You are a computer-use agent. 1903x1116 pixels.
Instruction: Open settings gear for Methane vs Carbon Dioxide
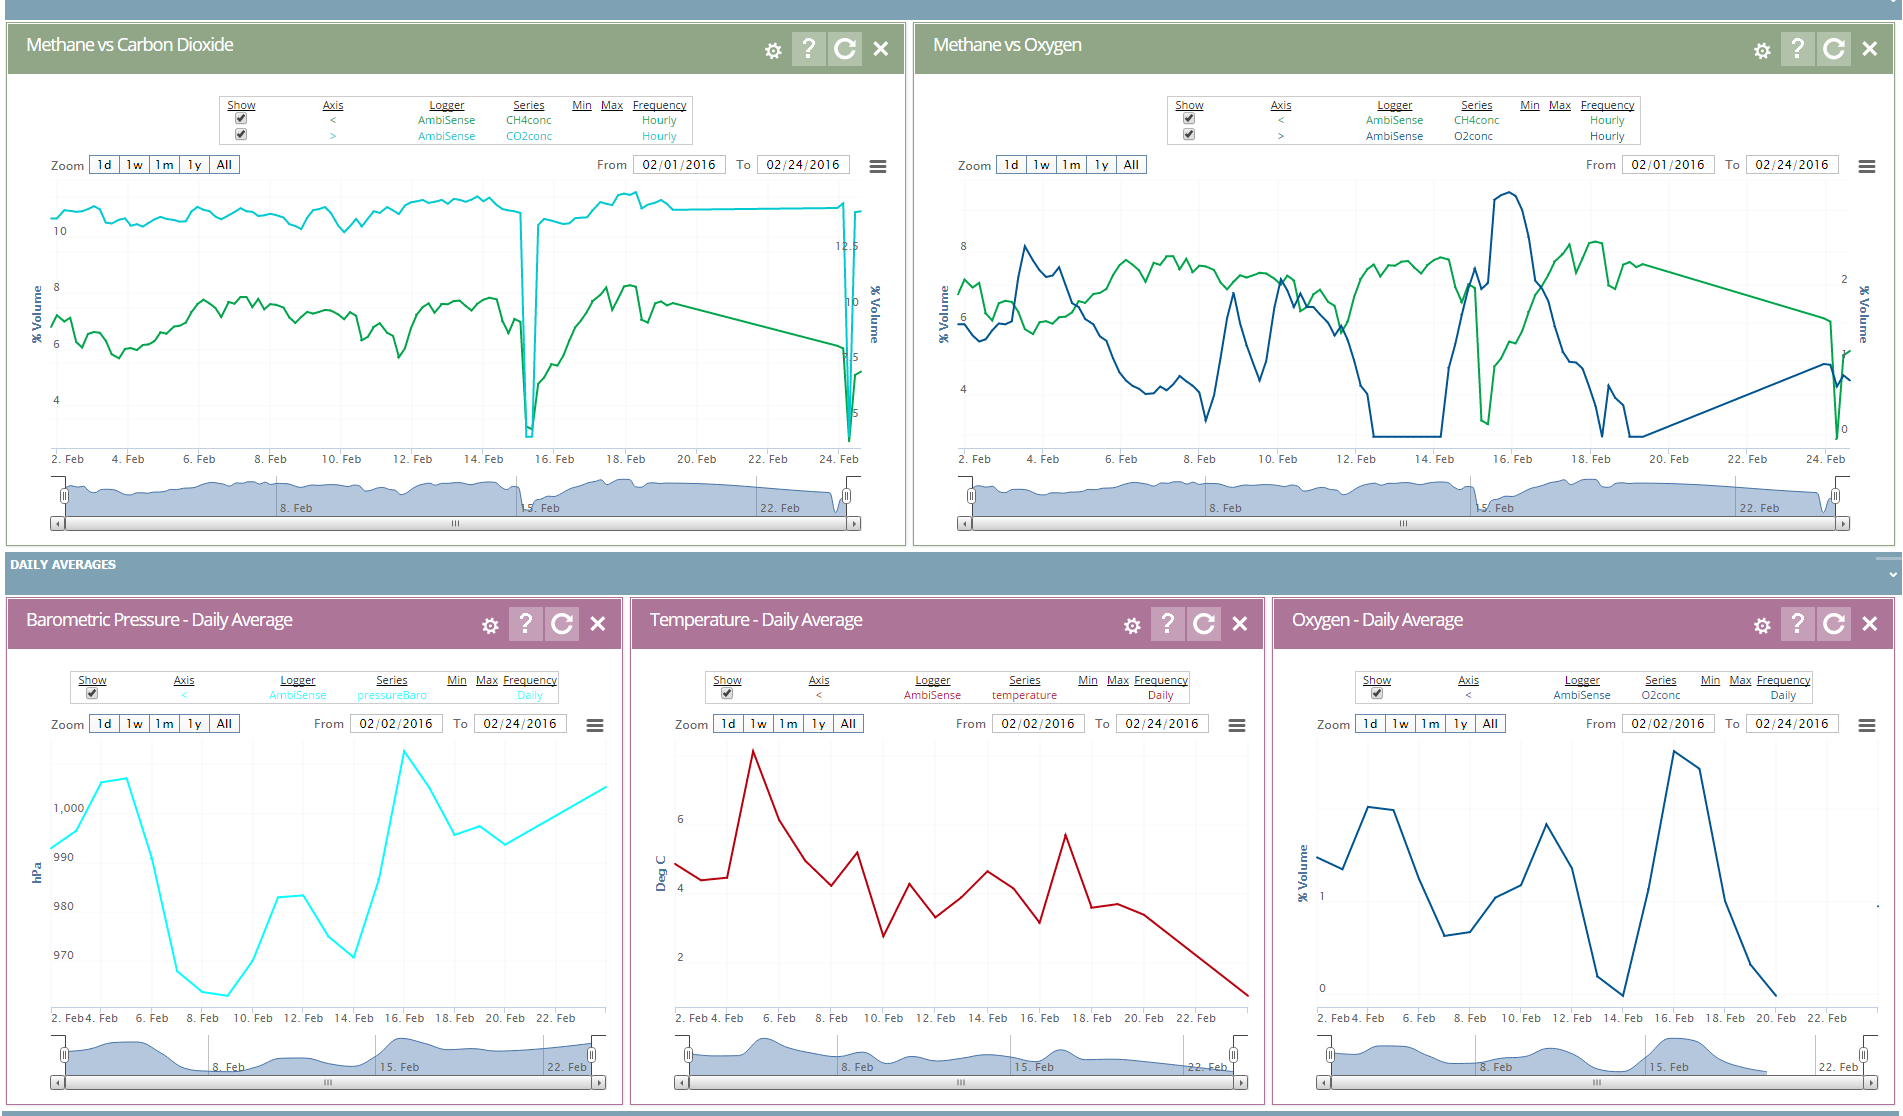[x=773, y=50]
